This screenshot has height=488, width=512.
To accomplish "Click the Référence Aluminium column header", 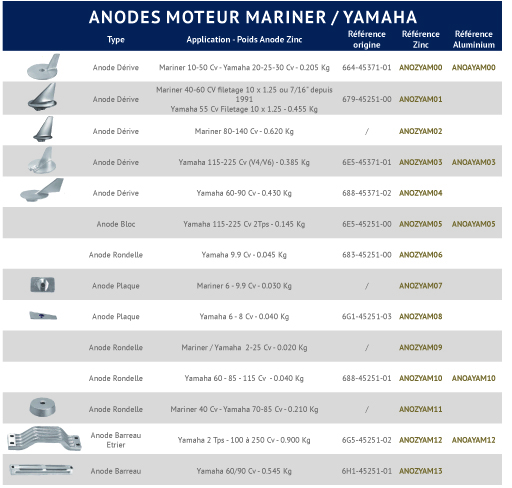I will [x=474, y=39].
